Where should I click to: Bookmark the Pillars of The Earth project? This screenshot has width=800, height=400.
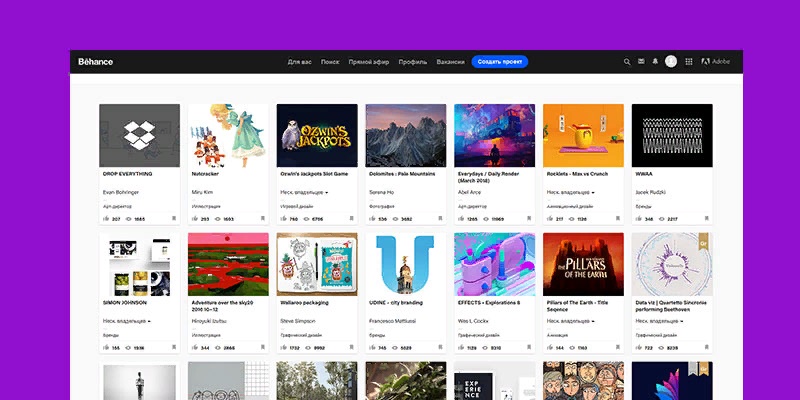click(617, 347)
